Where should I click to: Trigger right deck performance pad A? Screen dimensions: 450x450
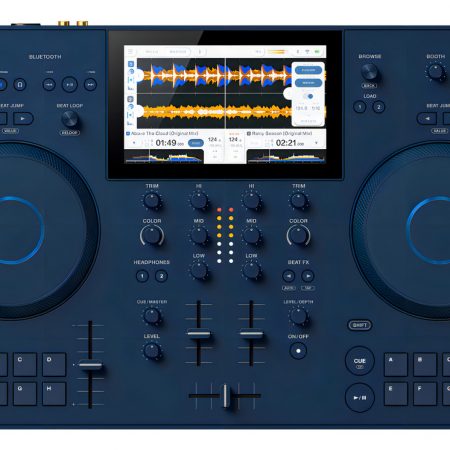click(396, 364)
